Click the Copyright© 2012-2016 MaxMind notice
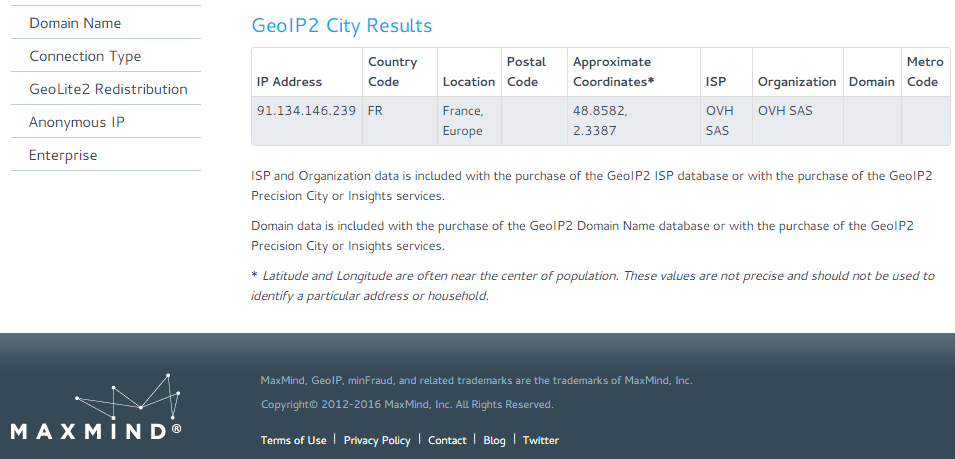This screenshot has height=459, width=955. click(407, 404)
